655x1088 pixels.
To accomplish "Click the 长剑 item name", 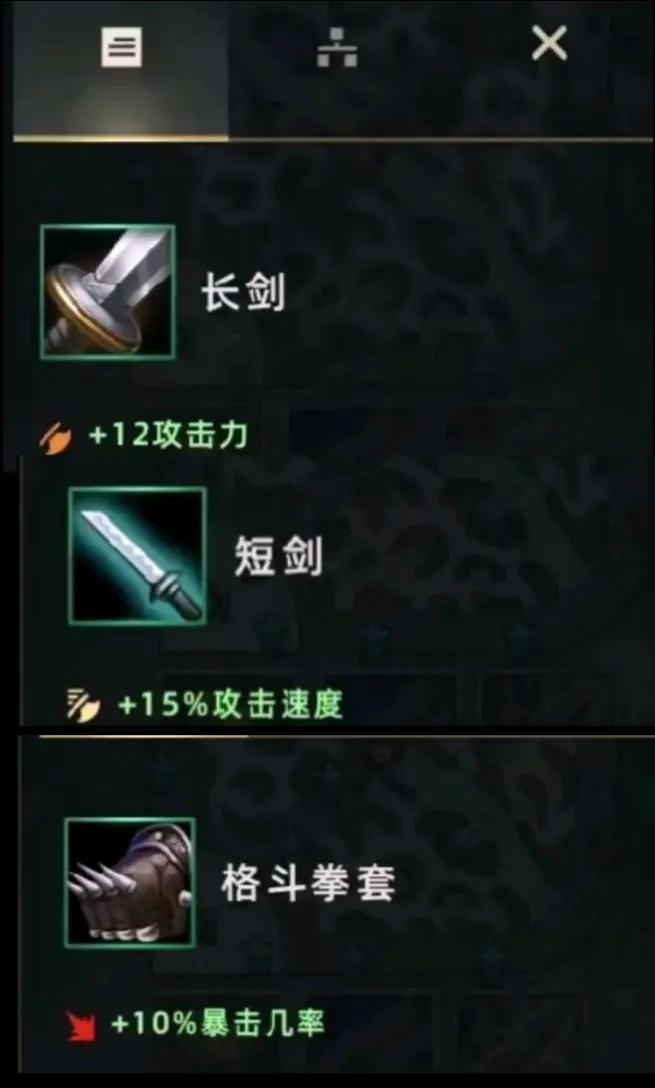I will pos(243,292).
